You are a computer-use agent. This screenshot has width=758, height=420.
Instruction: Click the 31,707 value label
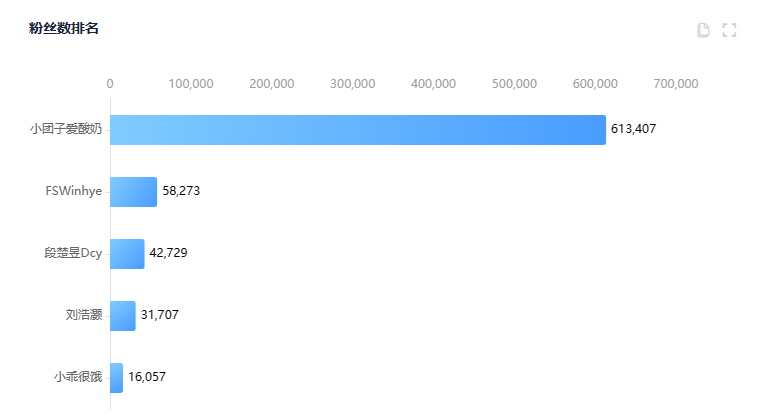coord(160,315)
